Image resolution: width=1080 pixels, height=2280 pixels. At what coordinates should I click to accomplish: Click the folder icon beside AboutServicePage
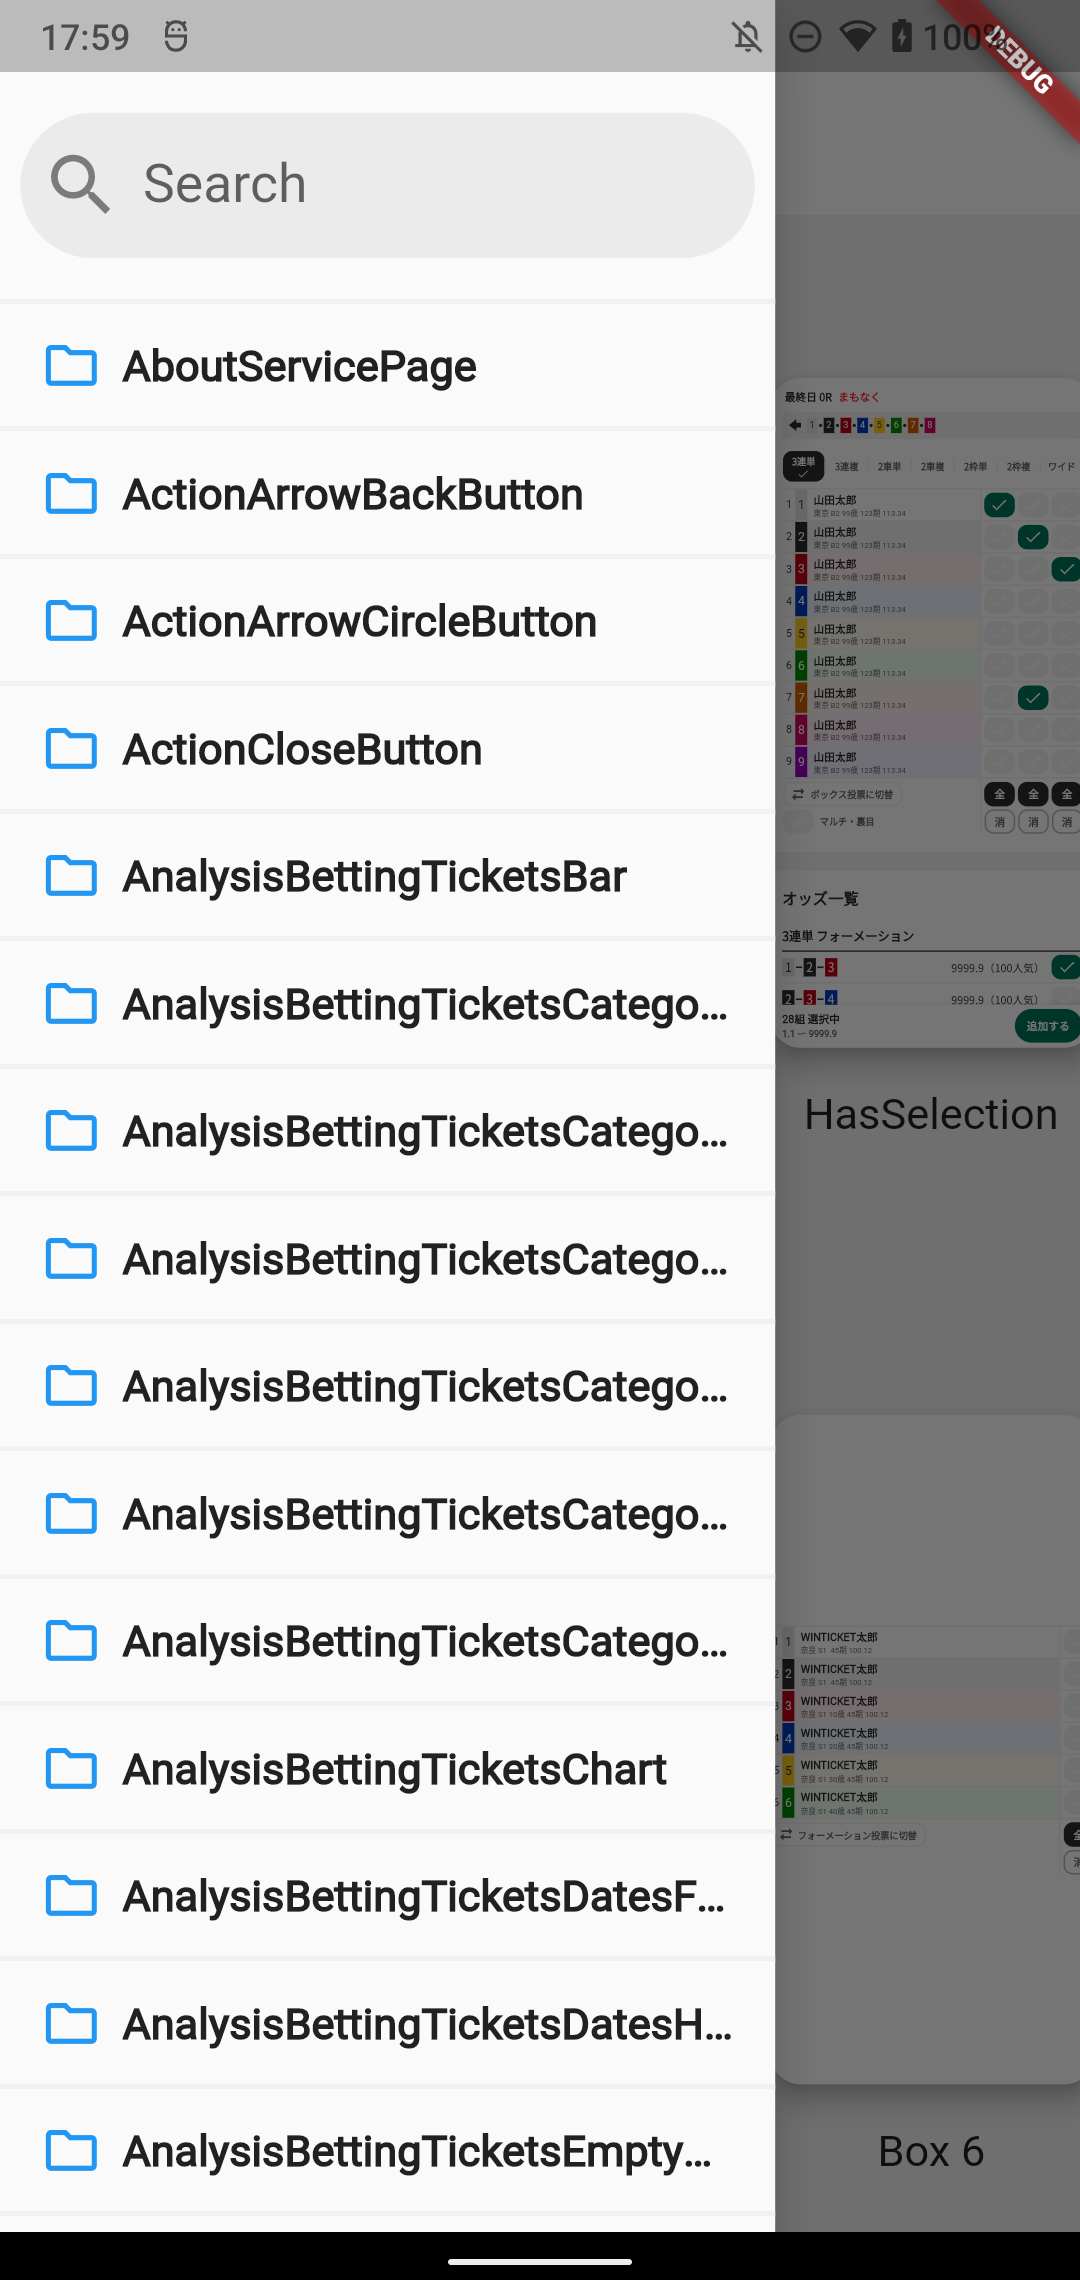70,365
